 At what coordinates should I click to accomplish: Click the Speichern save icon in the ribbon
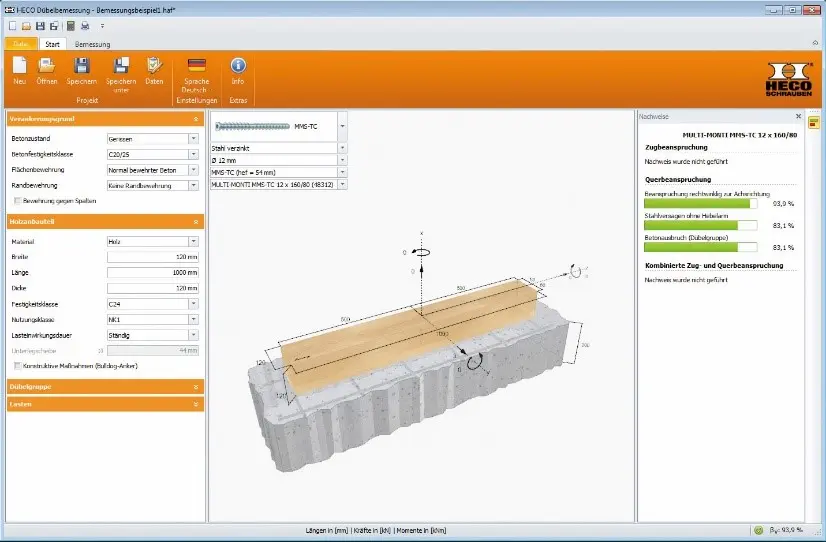click(82, 65)
